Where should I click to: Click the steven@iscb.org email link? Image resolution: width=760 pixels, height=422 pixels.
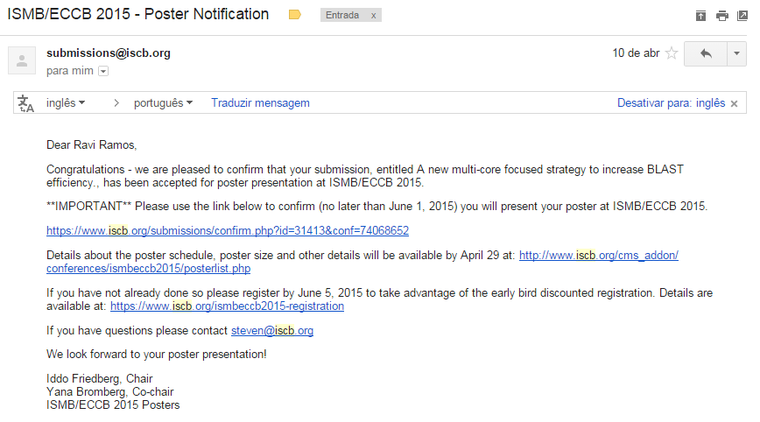272,330
